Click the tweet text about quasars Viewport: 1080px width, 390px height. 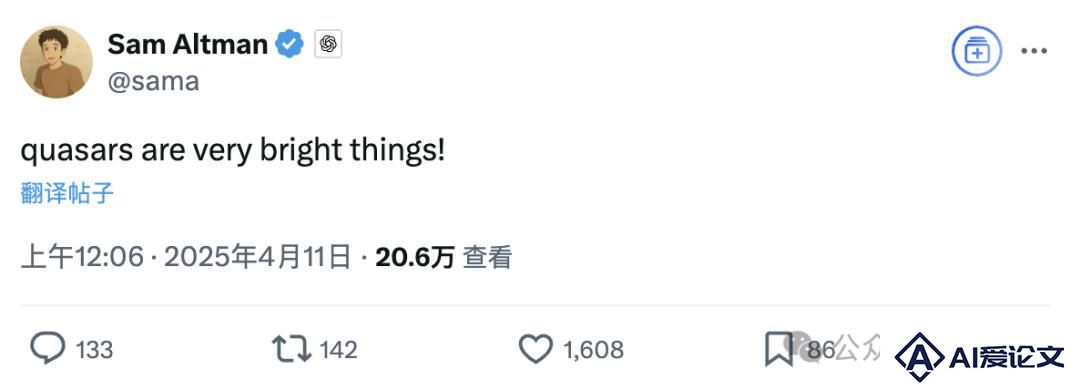pos(233,151)
